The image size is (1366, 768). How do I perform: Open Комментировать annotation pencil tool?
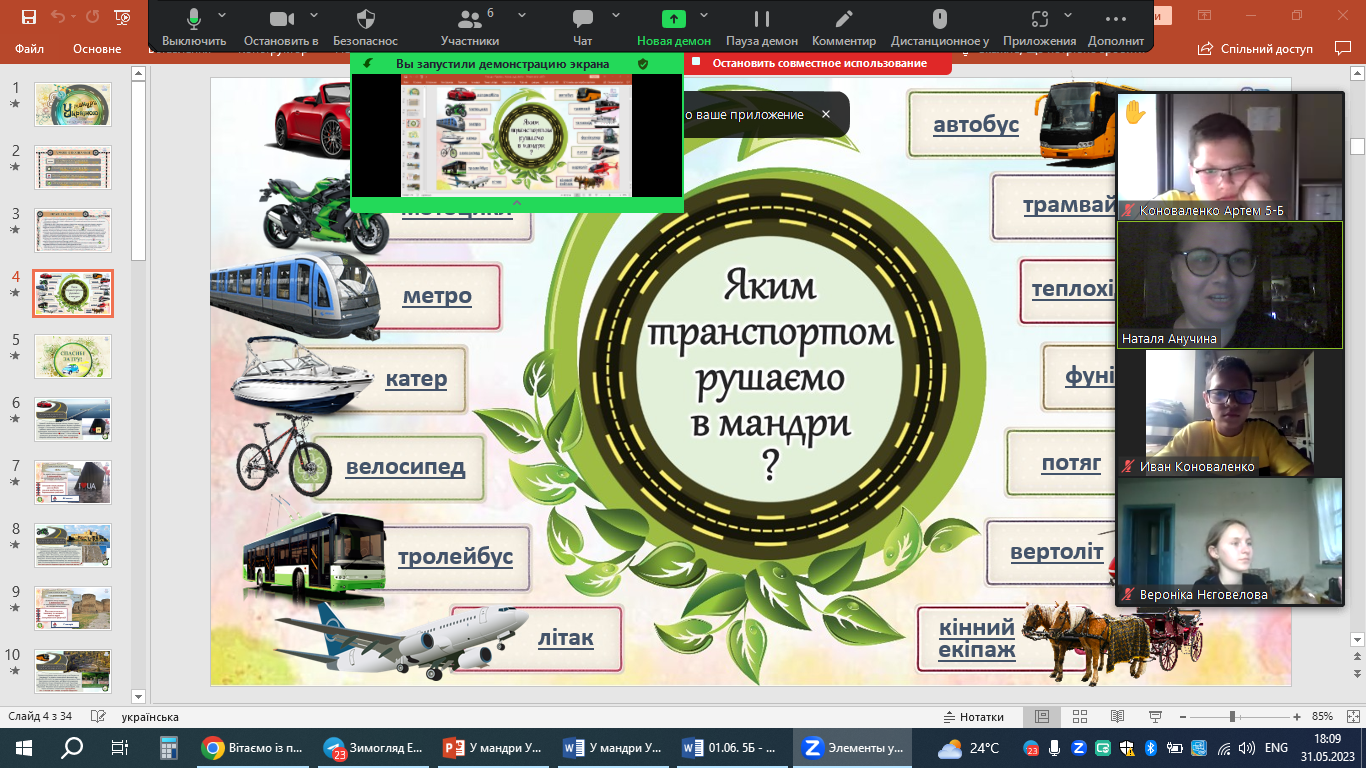(844, 26)
